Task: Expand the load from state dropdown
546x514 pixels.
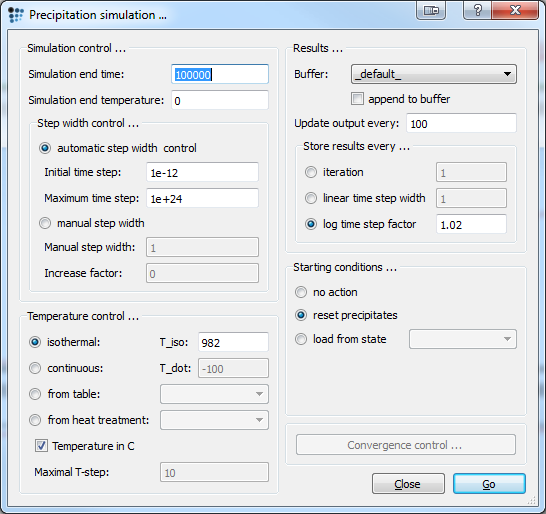Action: click(463, 339)
